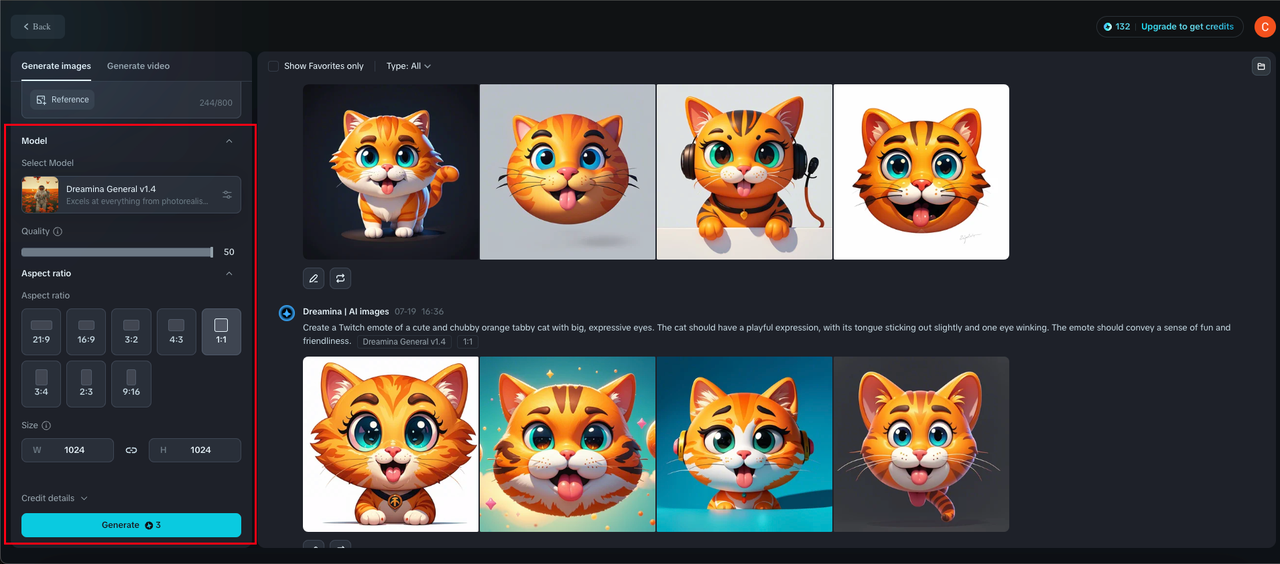Click Upgrade to get credits link
Screen dimensions: 1280x564
(1187, 27)
